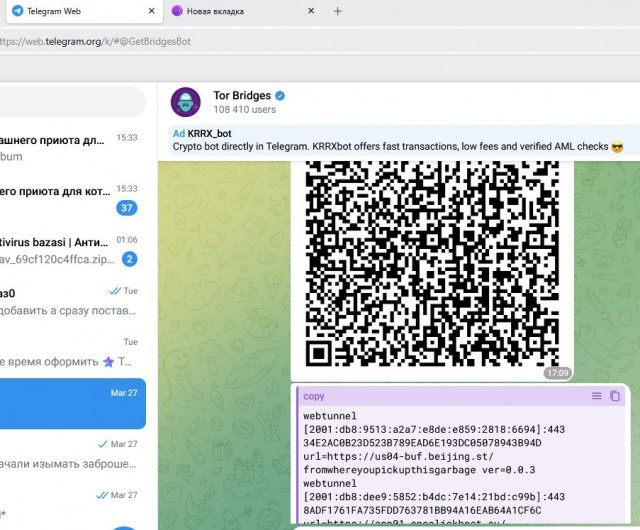
Task: Open the QR code image message
Action: click(x=432, y=263)
